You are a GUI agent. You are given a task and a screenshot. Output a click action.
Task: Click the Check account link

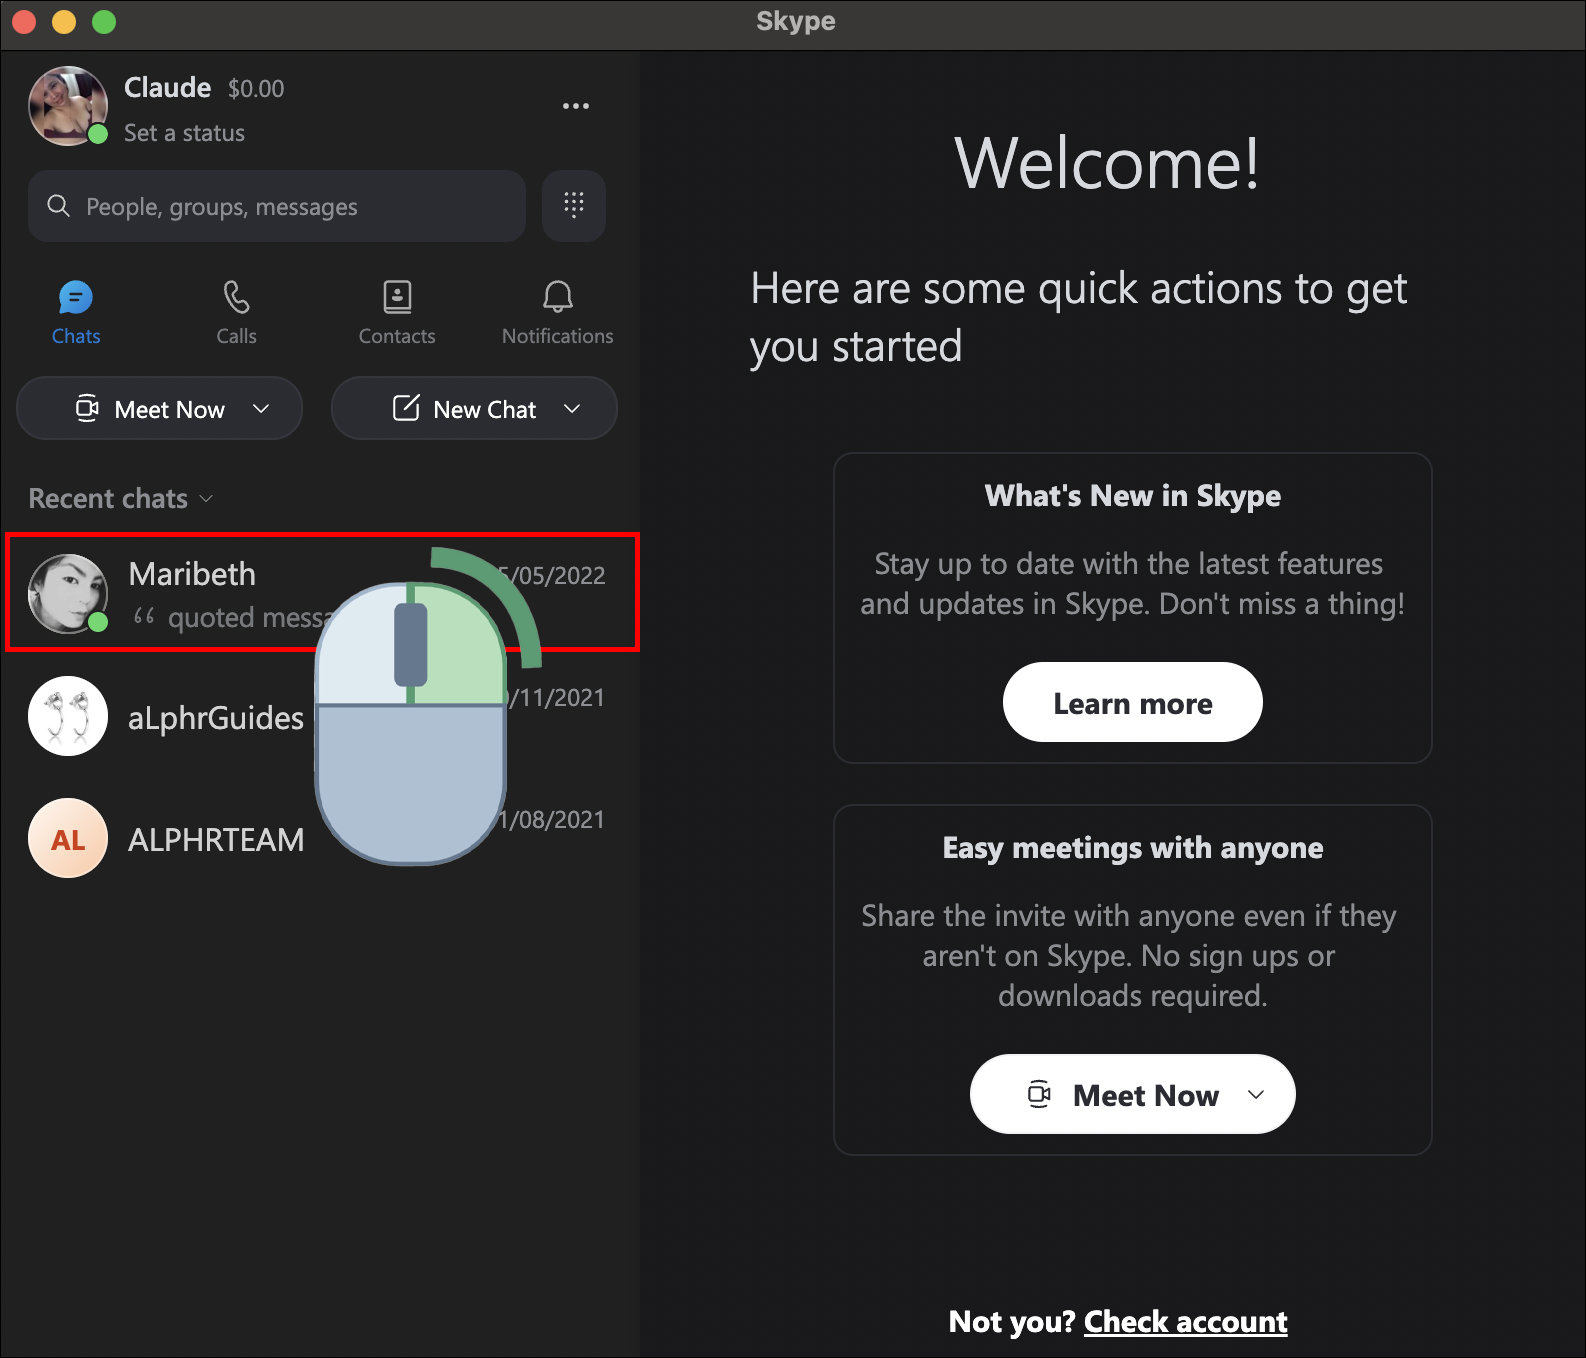coord(1185,1322)
